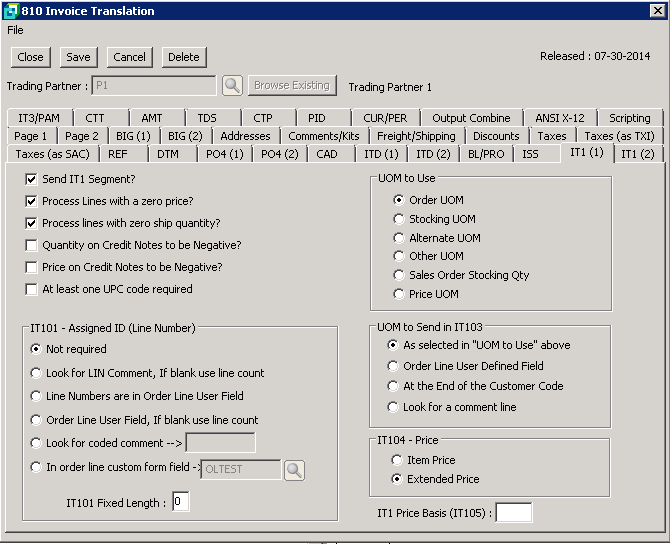Click the Trading Partner lookup magnifier icon
Screen dimensions: 670x544
click(232, 86)
